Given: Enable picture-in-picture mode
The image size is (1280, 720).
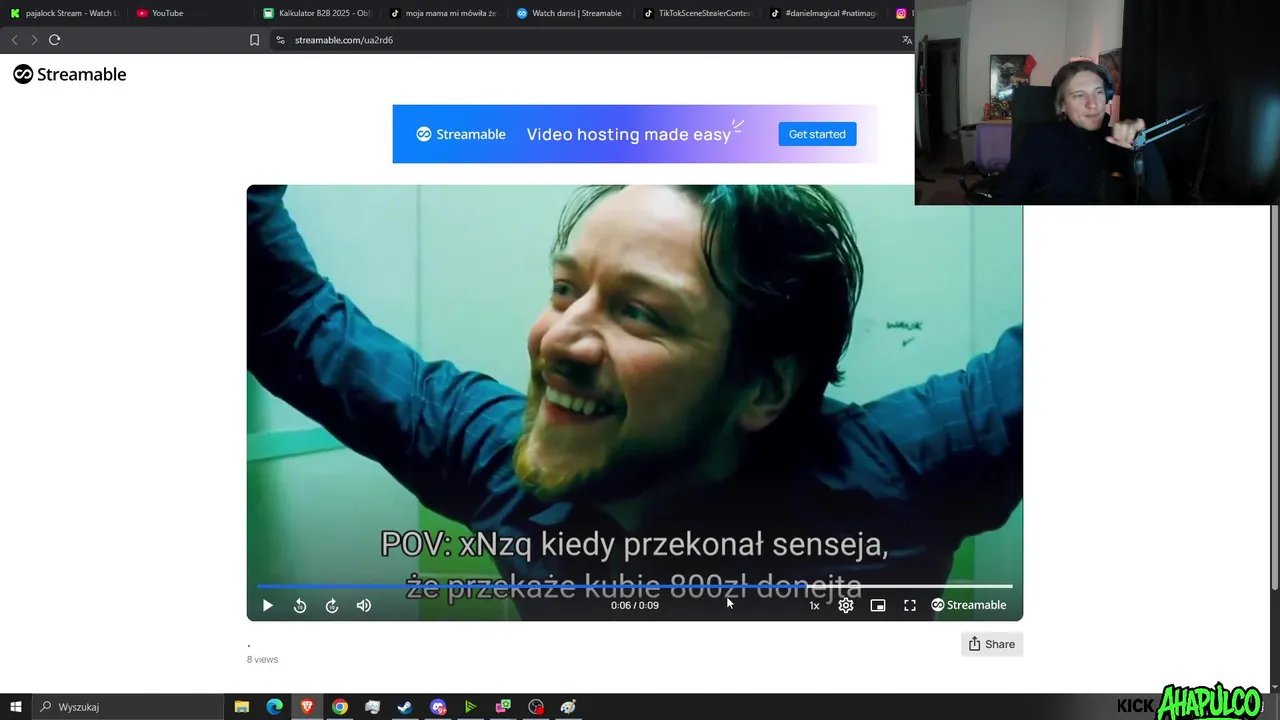Looking at the screenshot, I should tap(878, 605).
